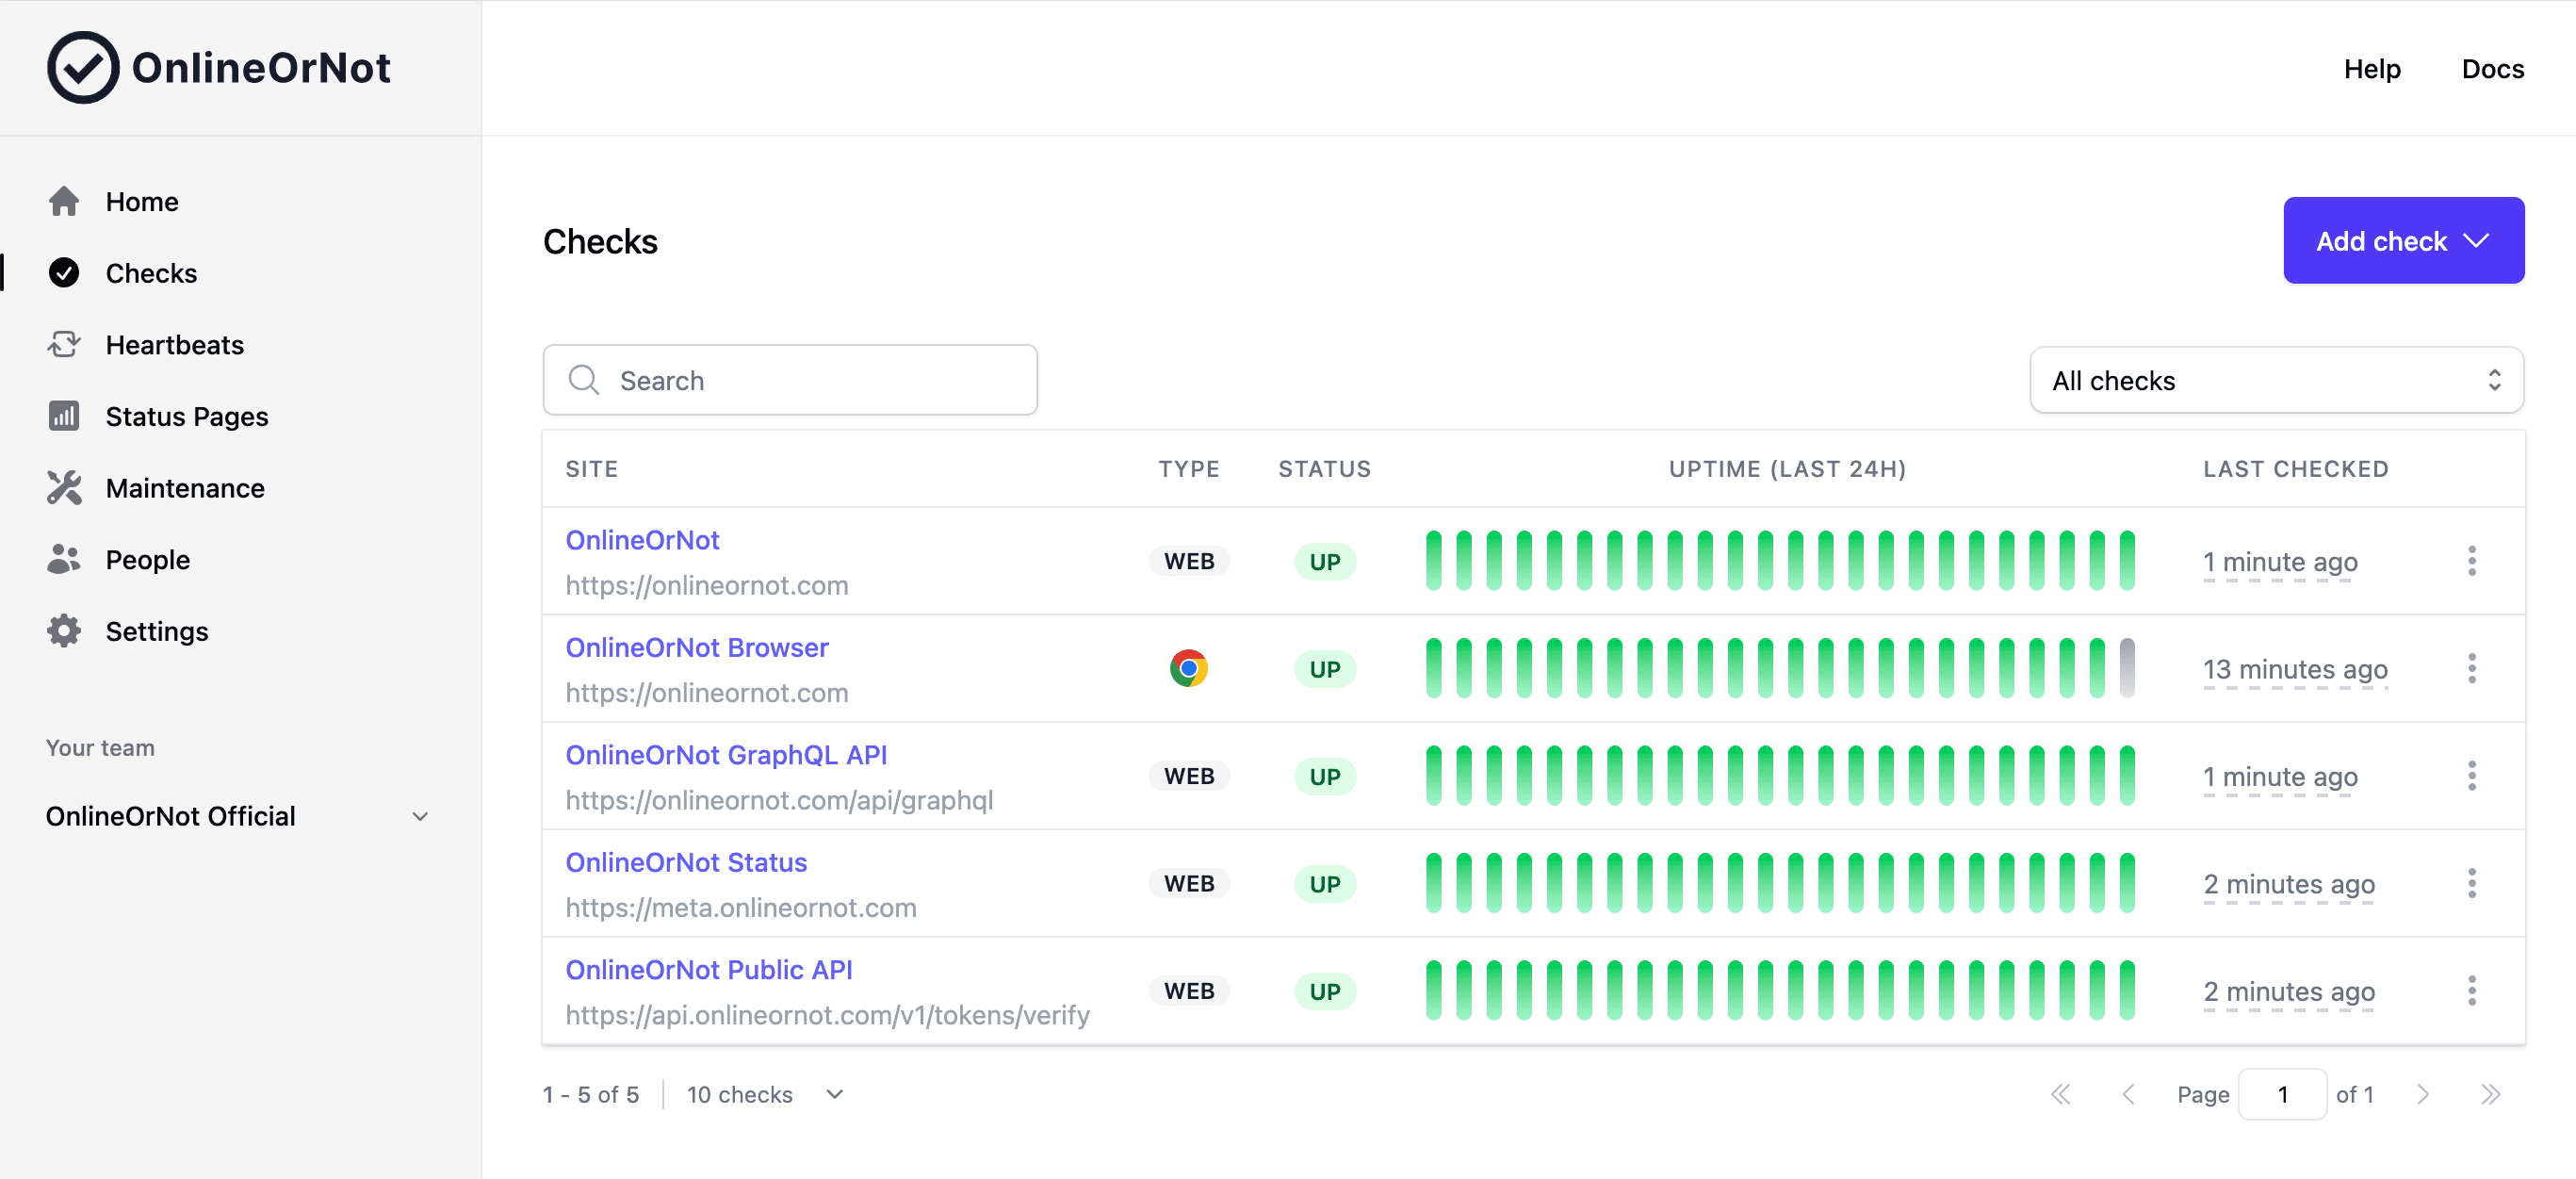Open options menu for OnlineOrNot check

2472,561
